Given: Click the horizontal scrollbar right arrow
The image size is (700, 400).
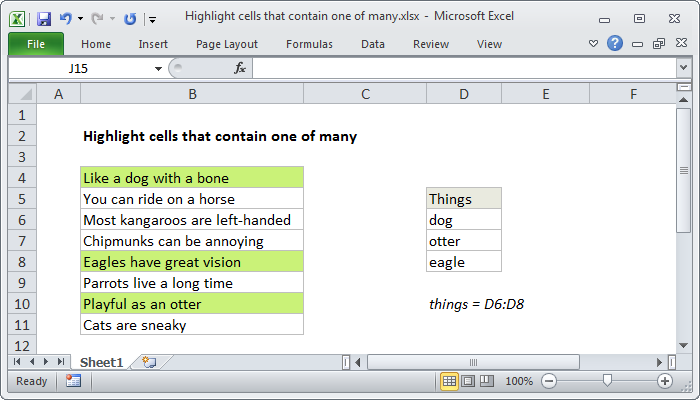Looking at the screenshot, I should (x=659, y=362).
